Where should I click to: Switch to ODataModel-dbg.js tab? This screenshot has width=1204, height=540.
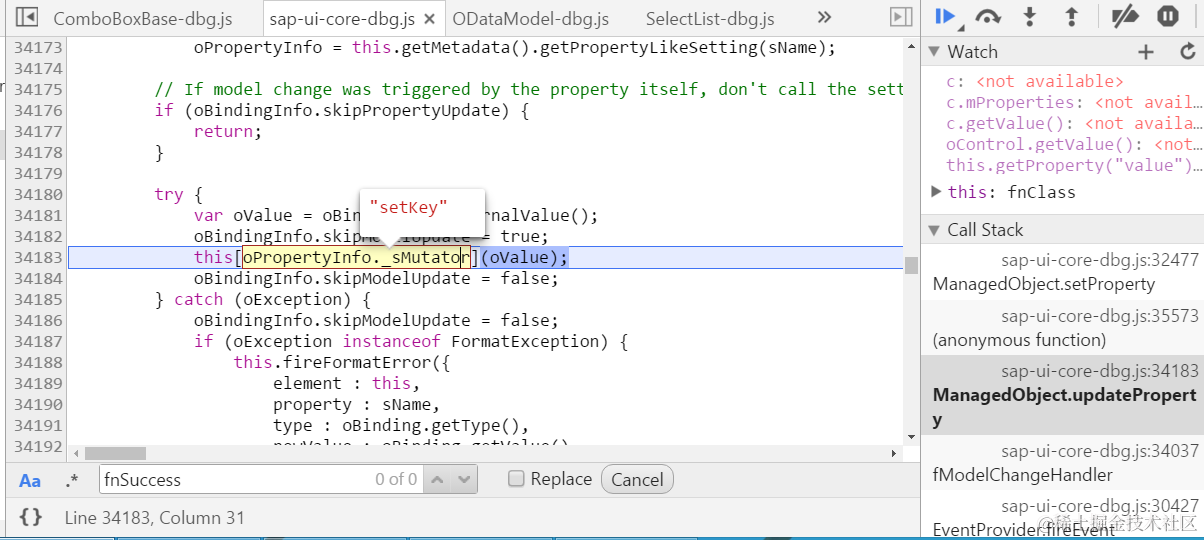point(530,18)
